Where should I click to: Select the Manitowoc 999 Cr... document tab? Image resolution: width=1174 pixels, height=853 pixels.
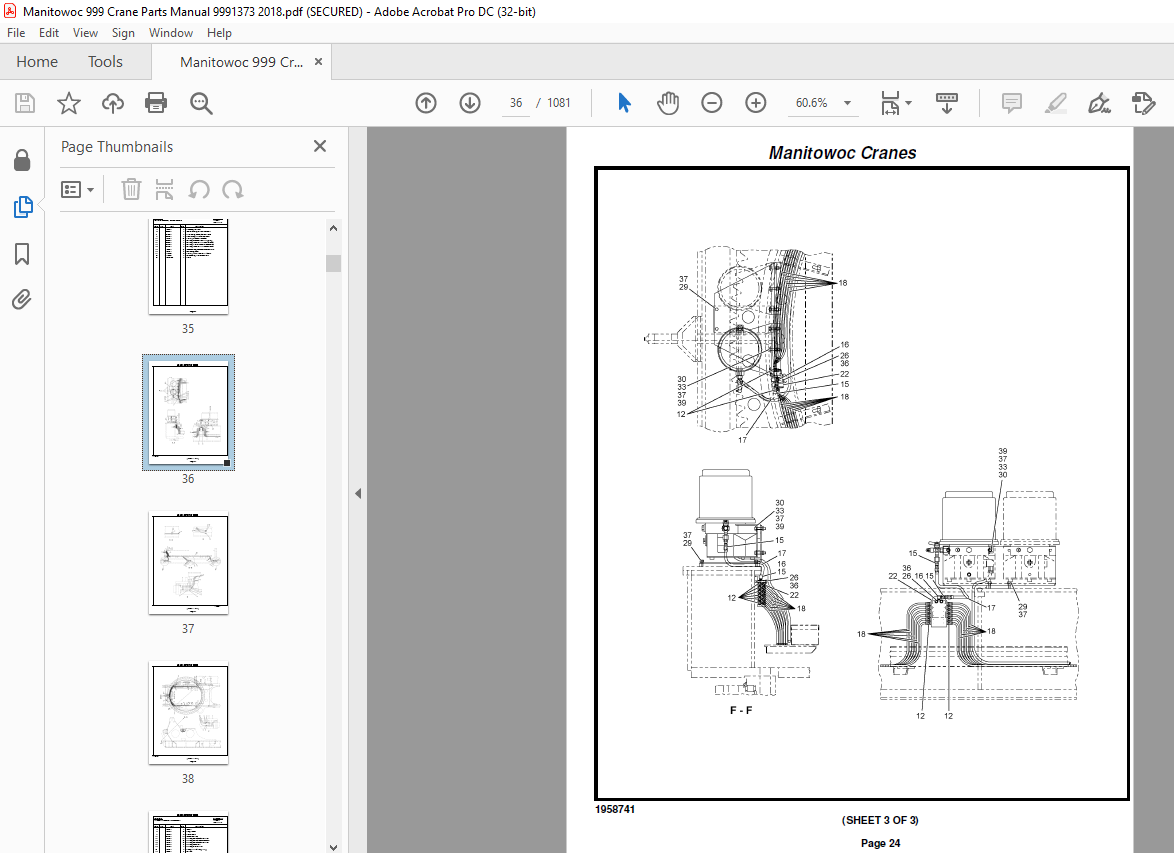coord(241,62)
